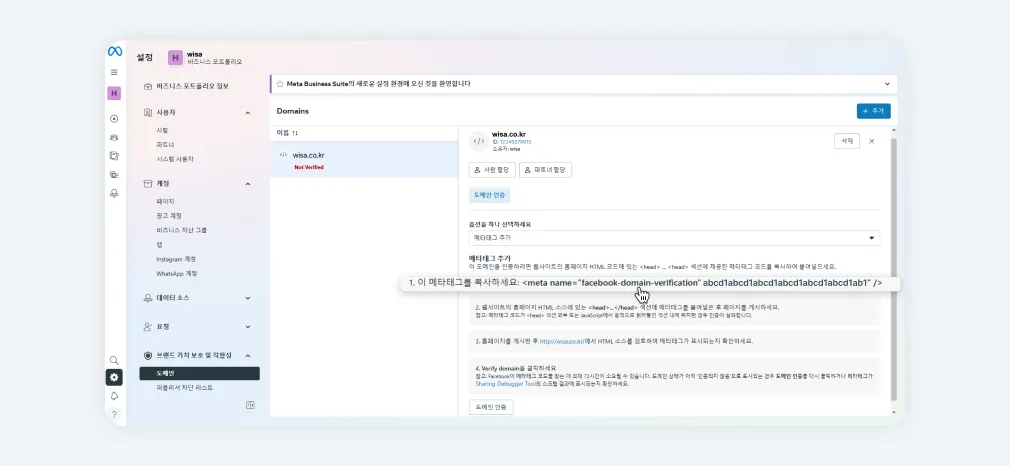Click the purple H portfolio avatar beside wisa
The width and height of the screenshot is (1010, 466).
175,57
